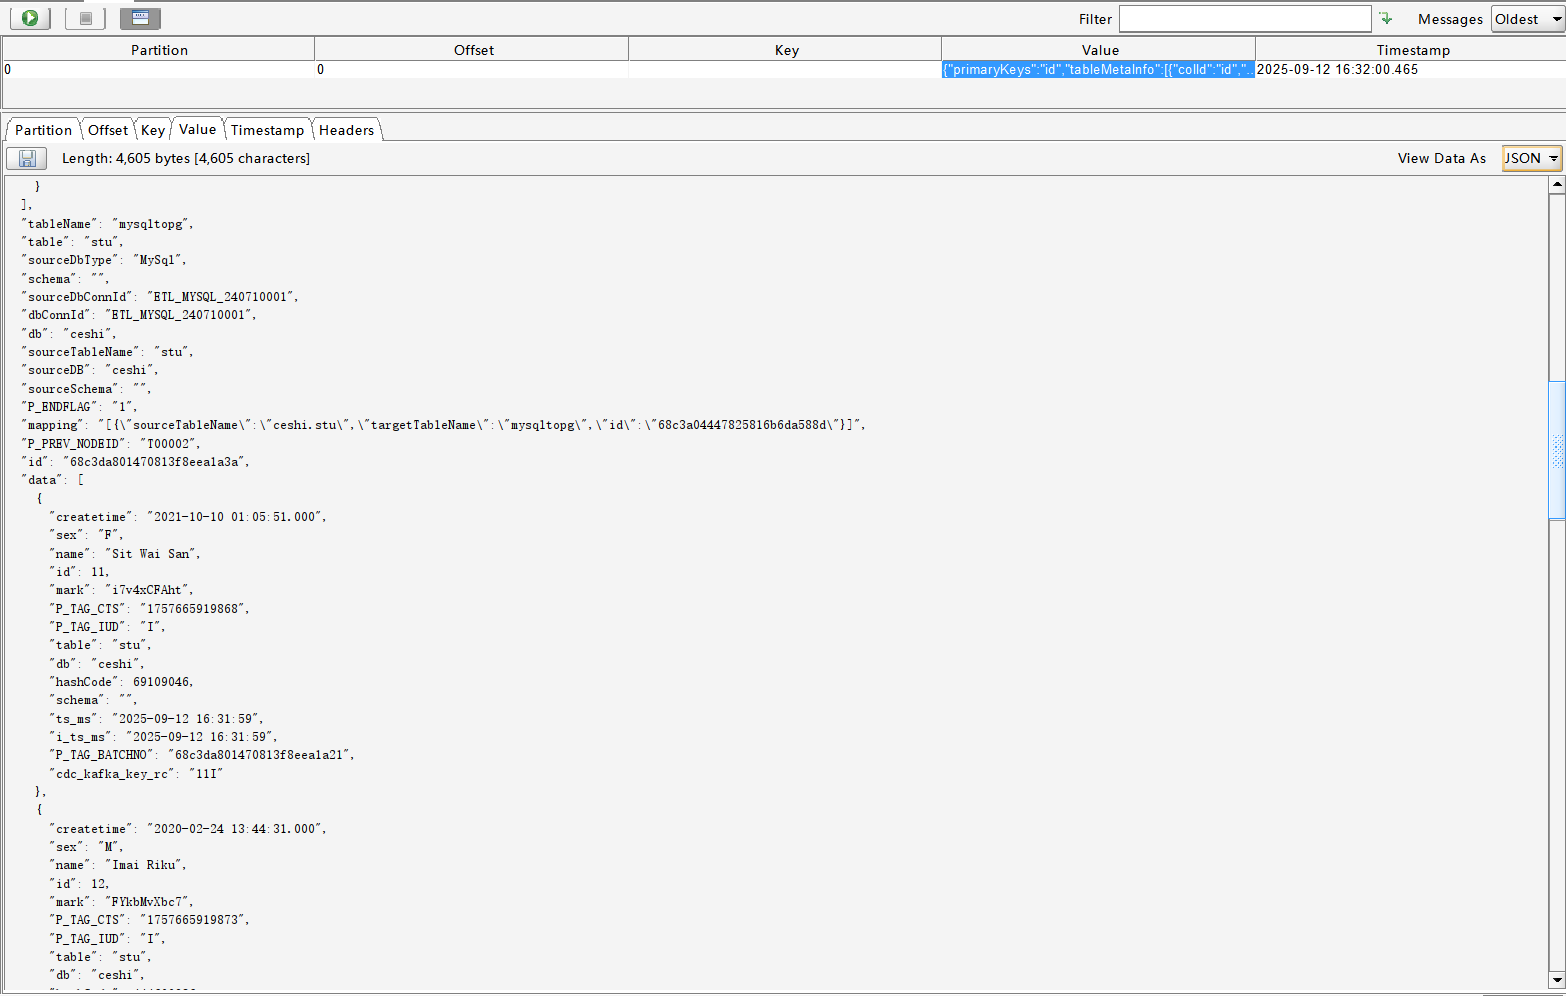Screen dimensions: 1566x996
Task: Toggle the detail panel view icon
Action: 140,18
